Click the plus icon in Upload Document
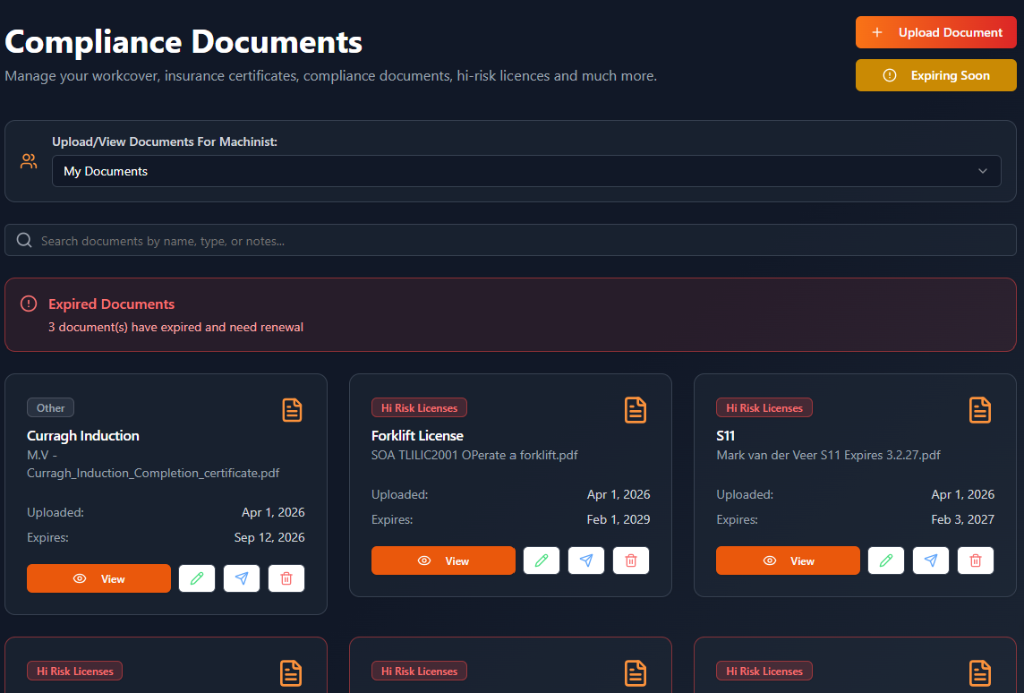 877,32
